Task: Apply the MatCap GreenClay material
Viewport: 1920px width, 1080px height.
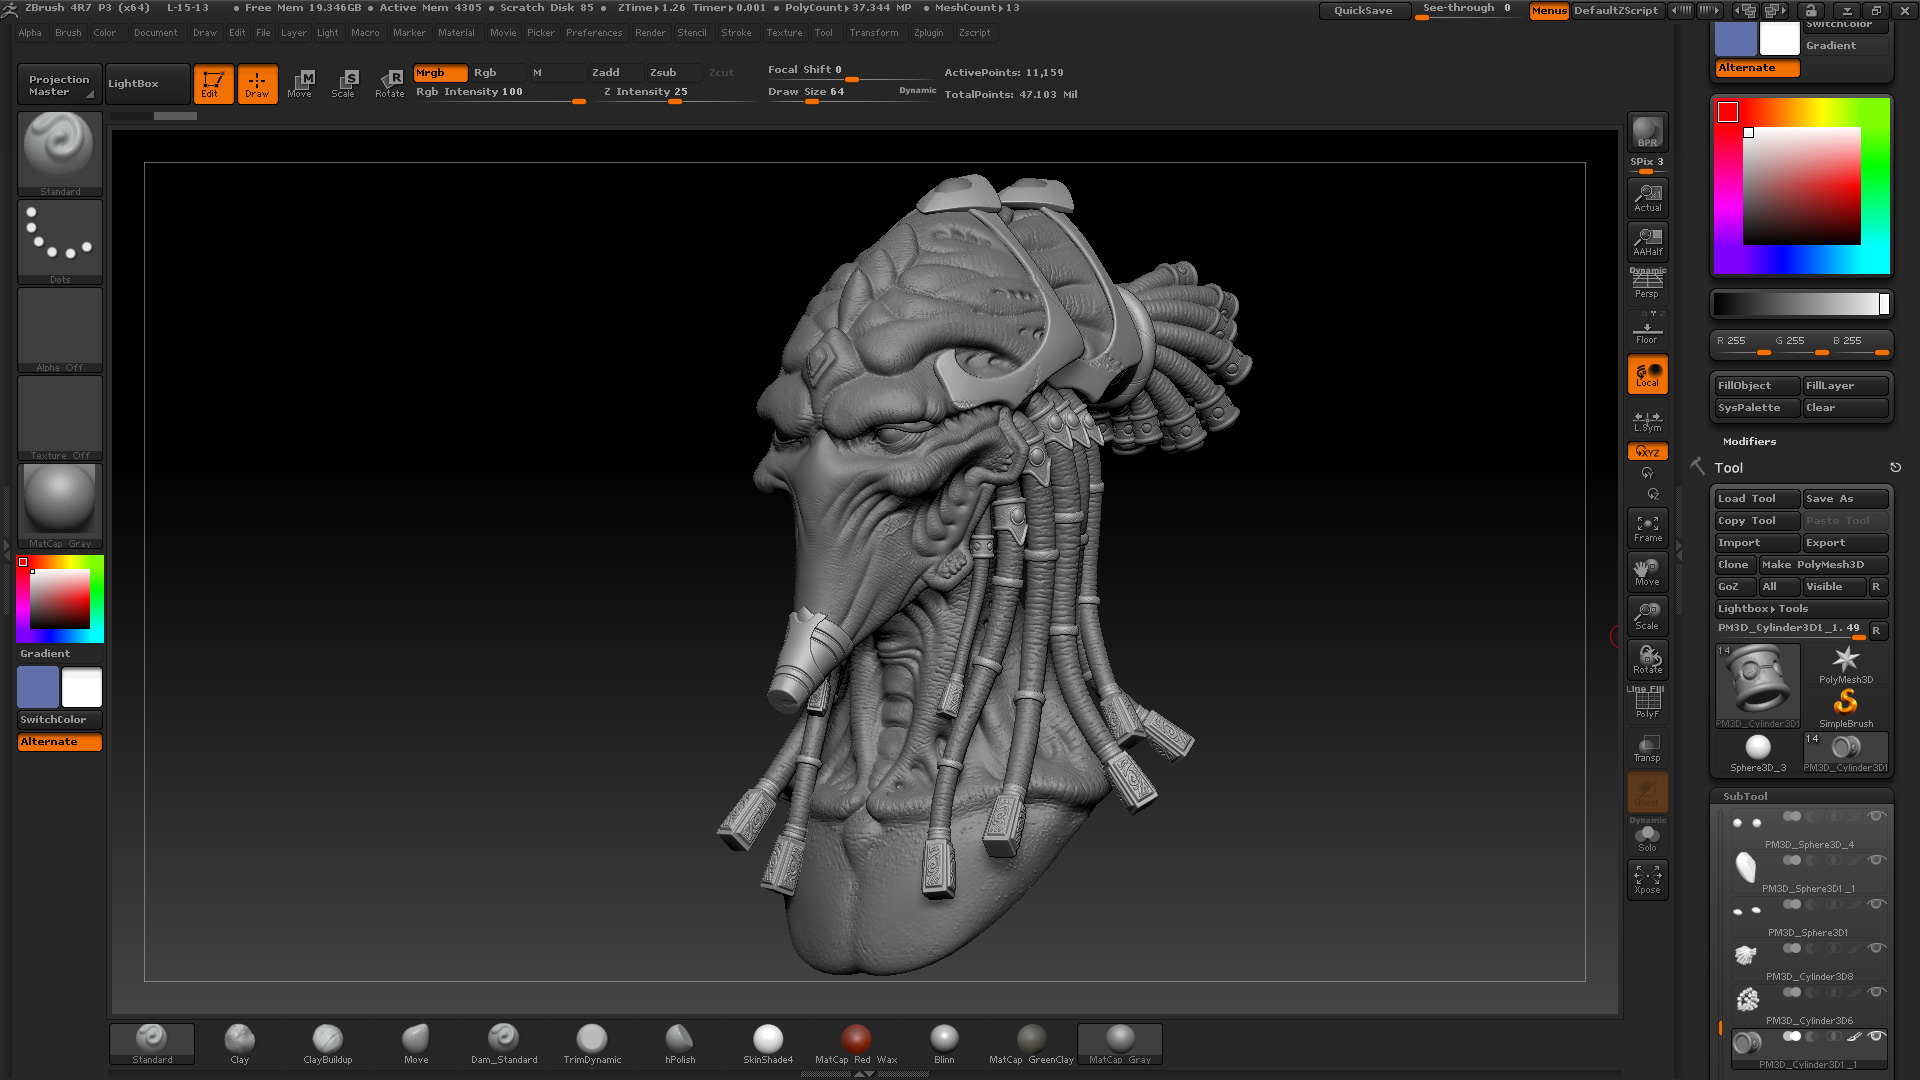Action: 1032,1044
